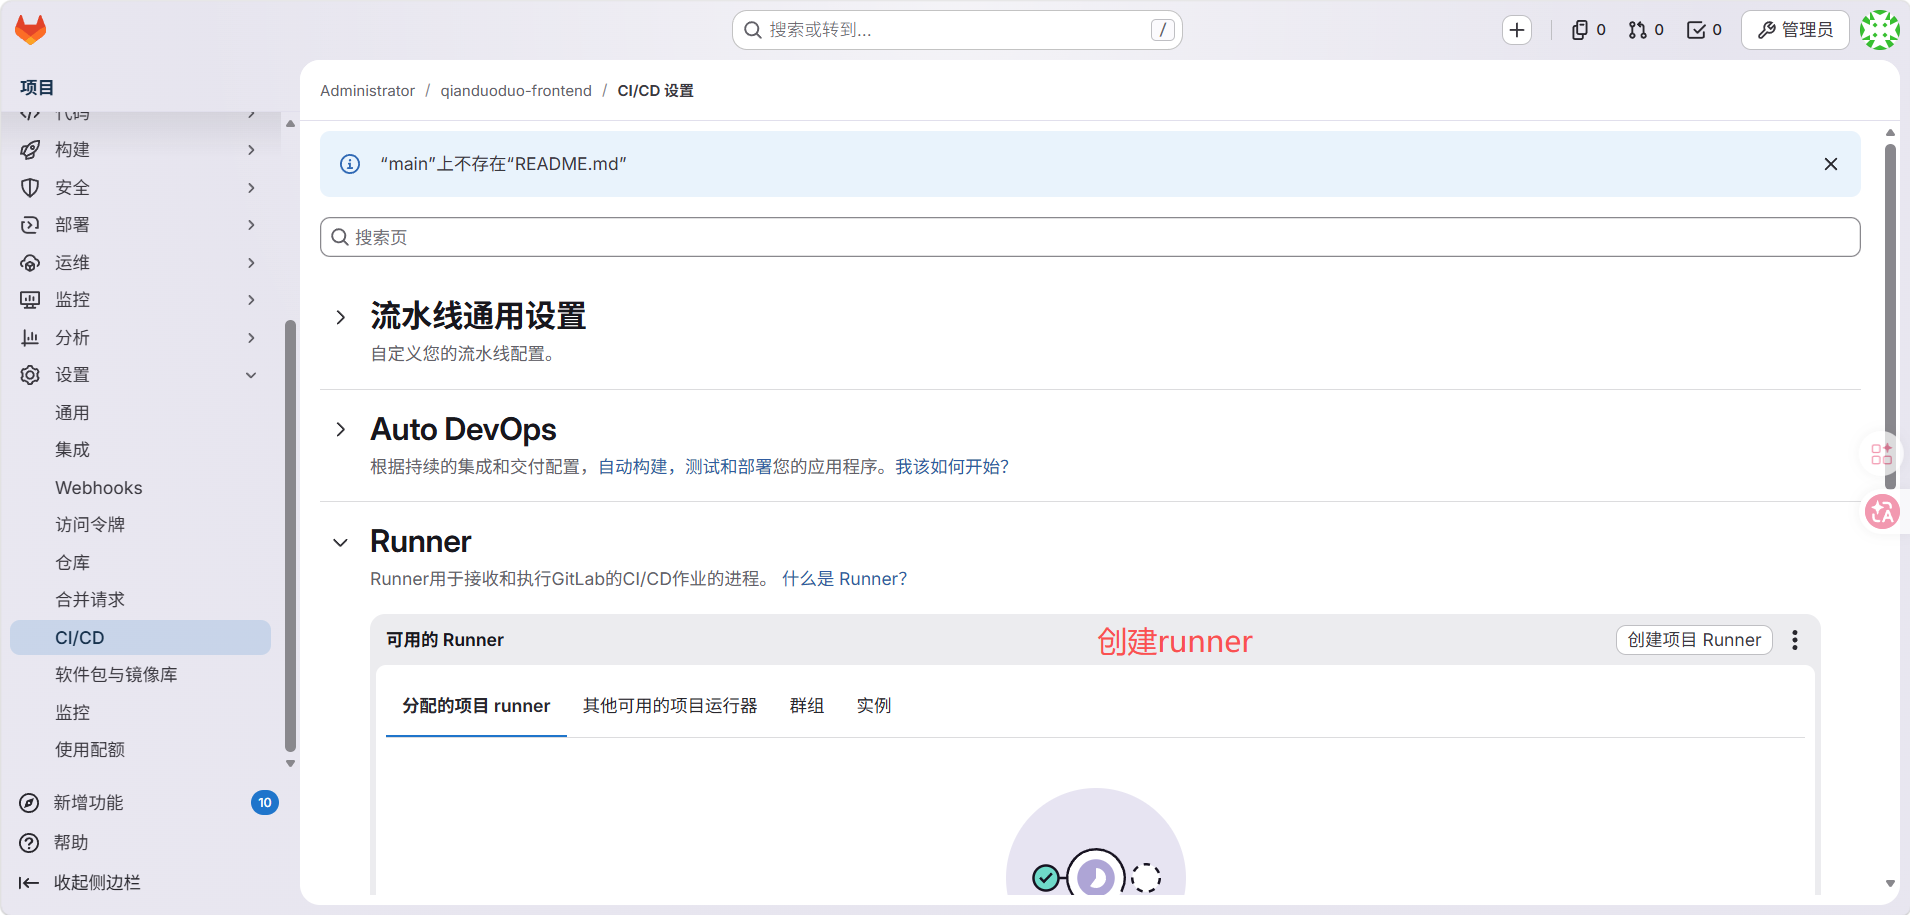Switch to other available project runners (其他可用的项目运行器) tab

(x=670, y=706)
